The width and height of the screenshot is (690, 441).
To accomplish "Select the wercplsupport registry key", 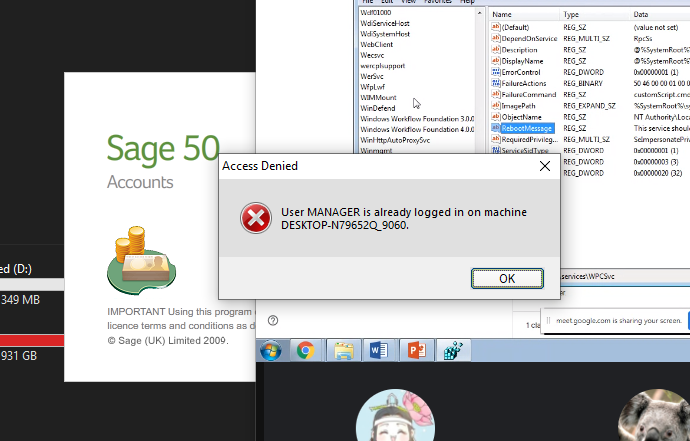I will pyautogui.click(x=383, y=66).
